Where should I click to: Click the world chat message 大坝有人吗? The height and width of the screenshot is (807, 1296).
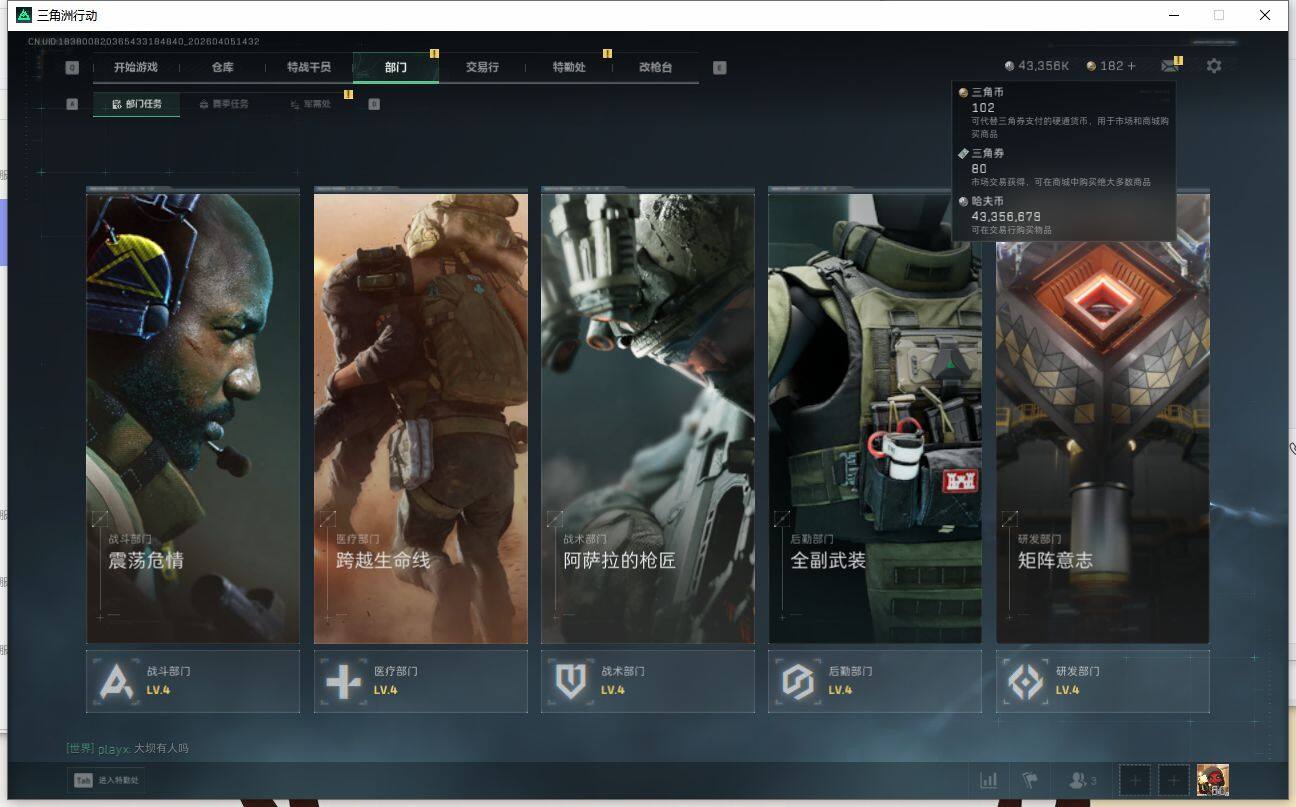tap(161, 748)
